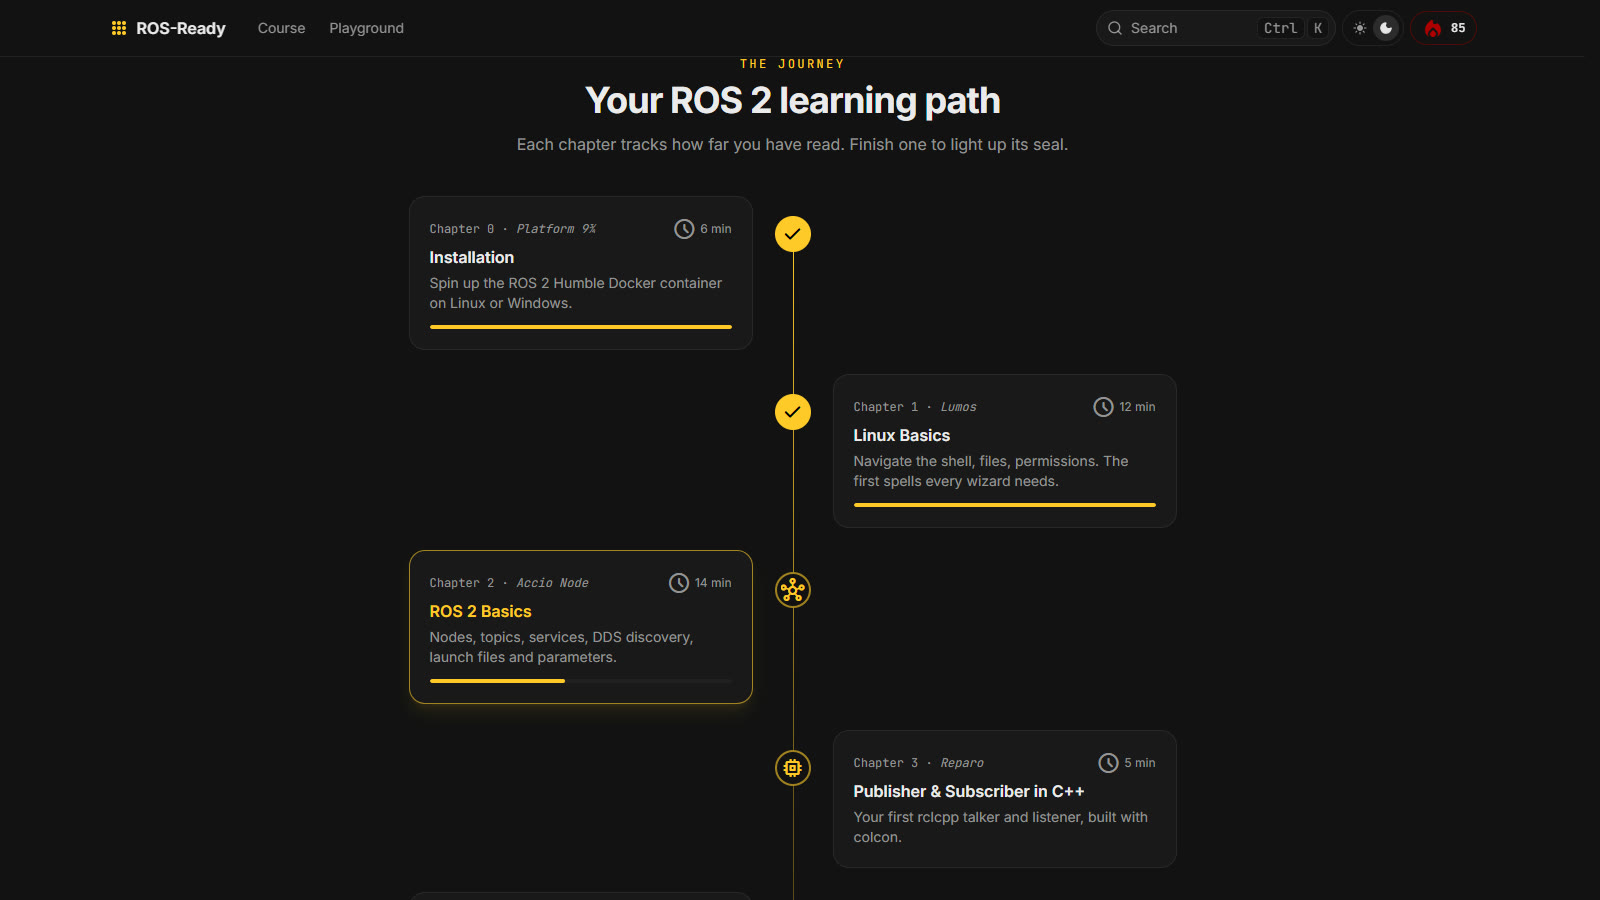Click the Installation chapter progress bar
1600x900 pixels.
[x=581, y=327]
